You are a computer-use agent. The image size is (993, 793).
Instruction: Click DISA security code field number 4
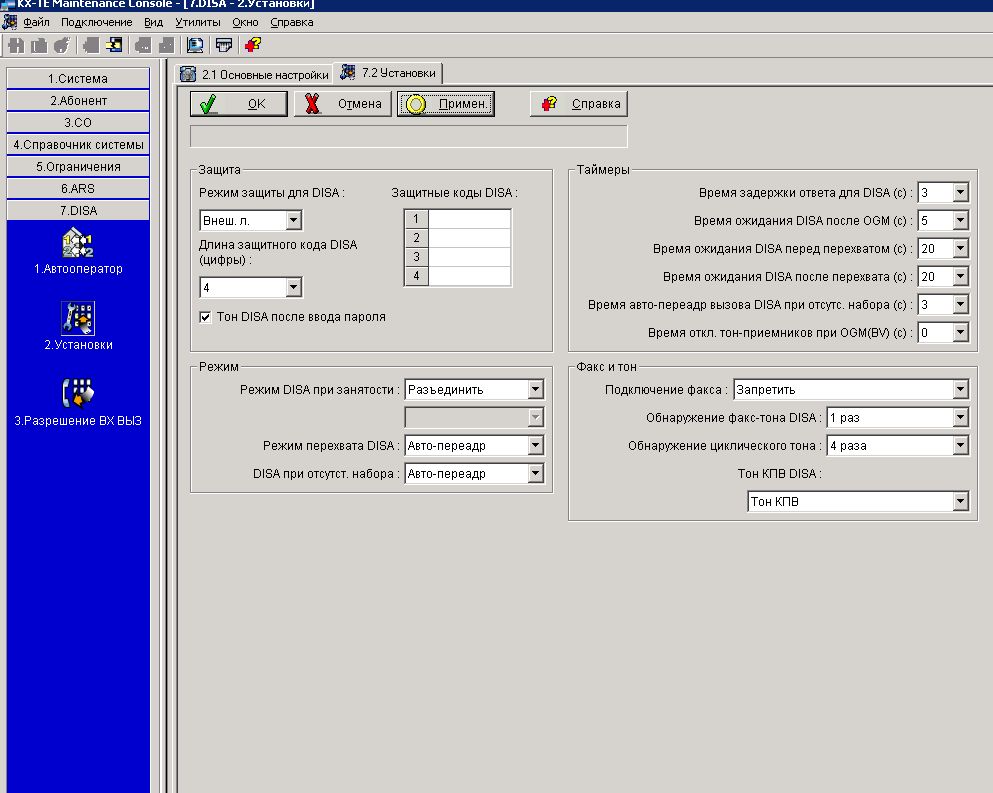point(469,276)
